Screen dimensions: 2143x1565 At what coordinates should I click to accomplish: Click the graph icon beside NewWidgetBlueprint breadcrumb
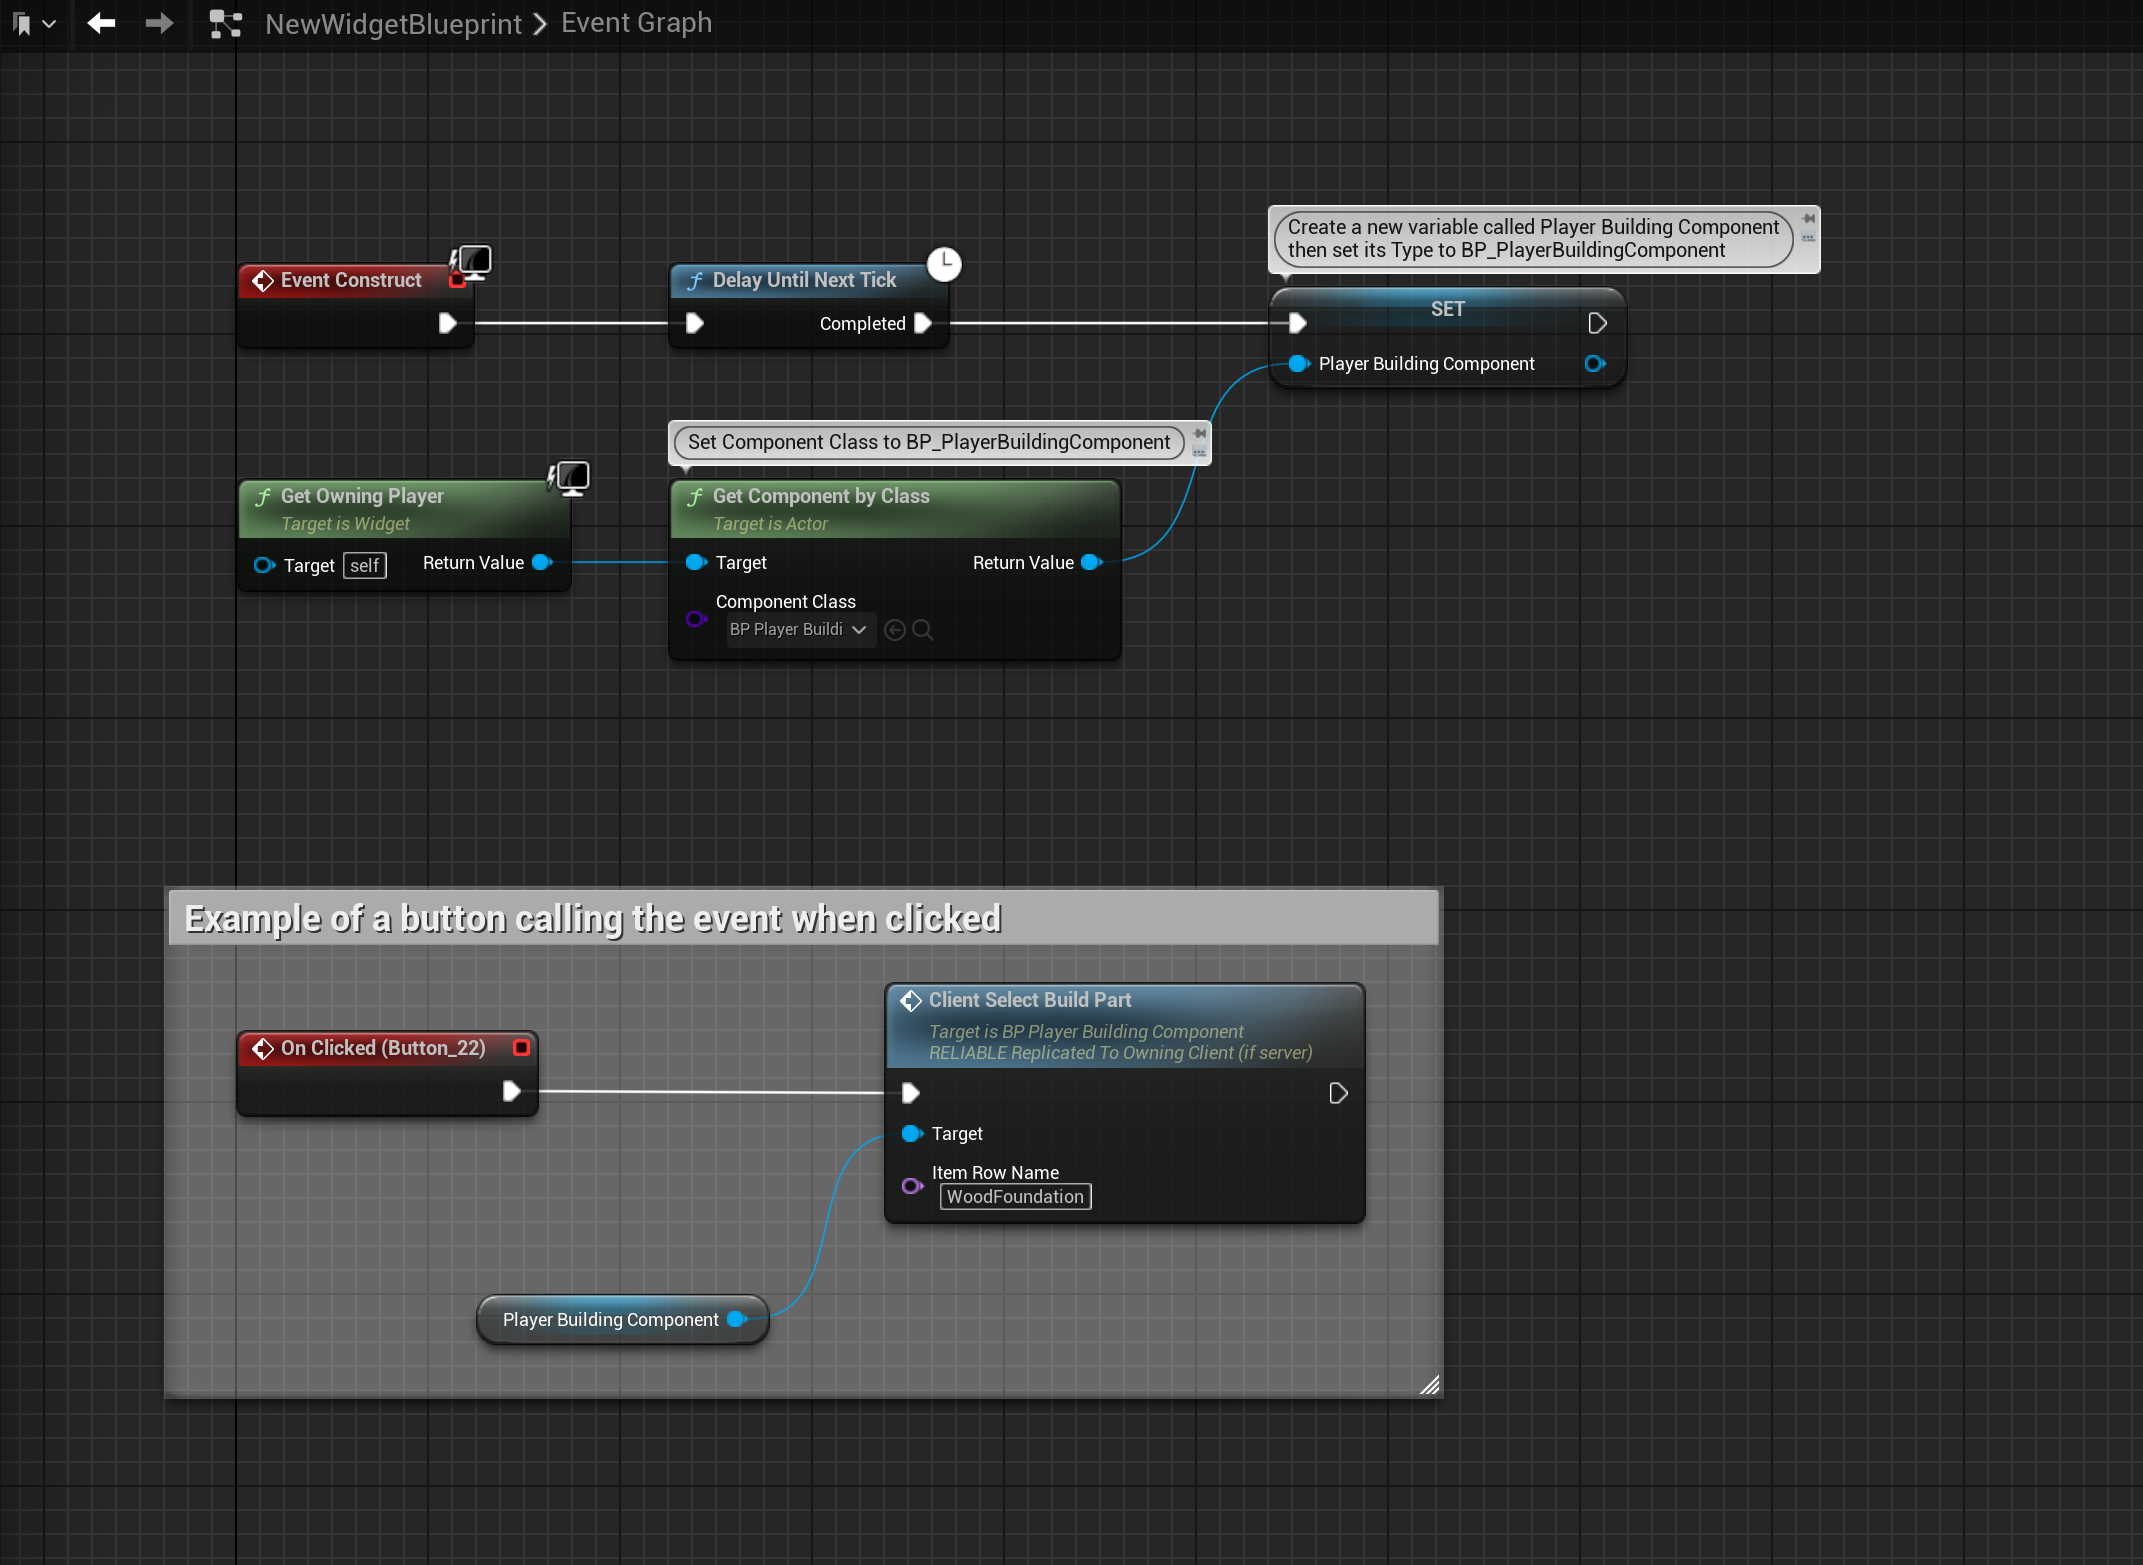click(226, 24)
